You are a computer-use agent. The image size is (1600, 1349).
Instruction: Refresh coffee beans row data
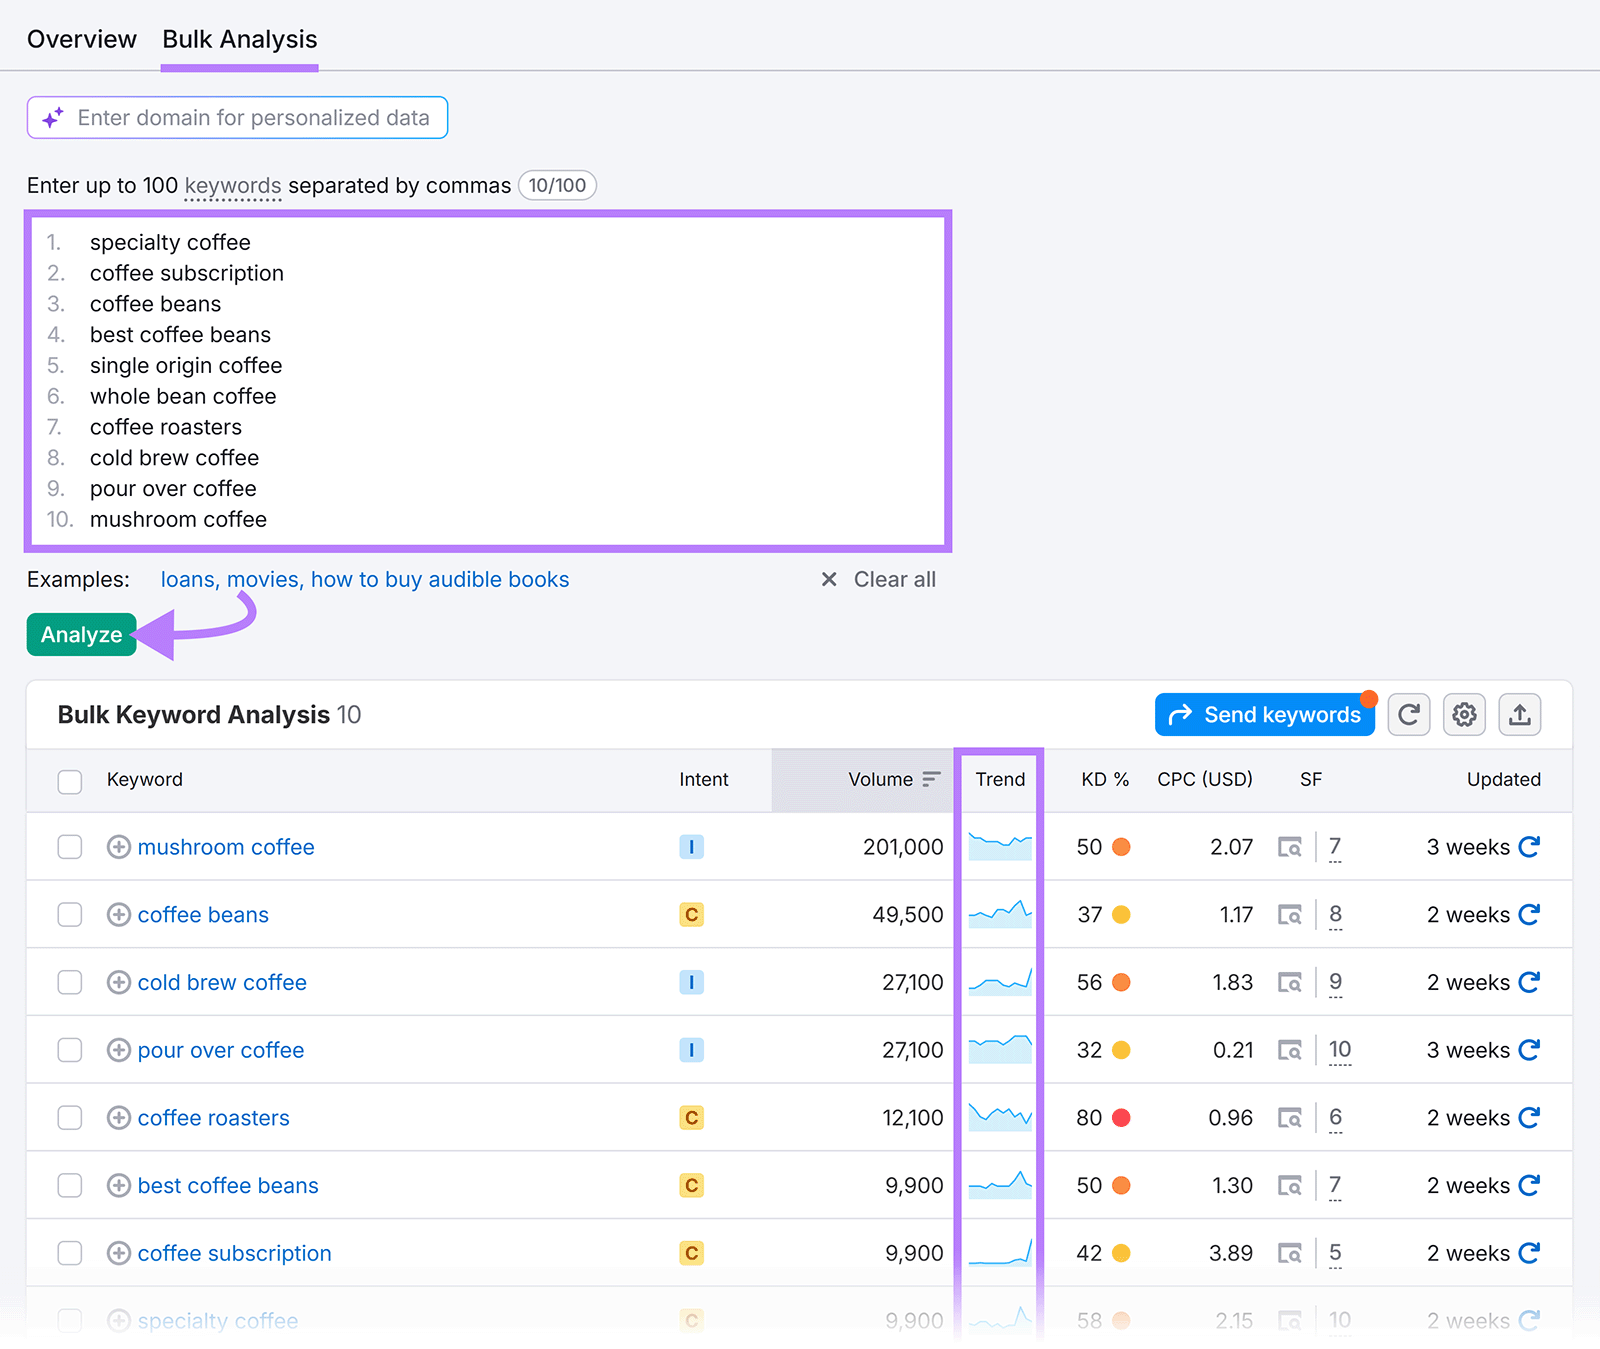coord(1529,915)
